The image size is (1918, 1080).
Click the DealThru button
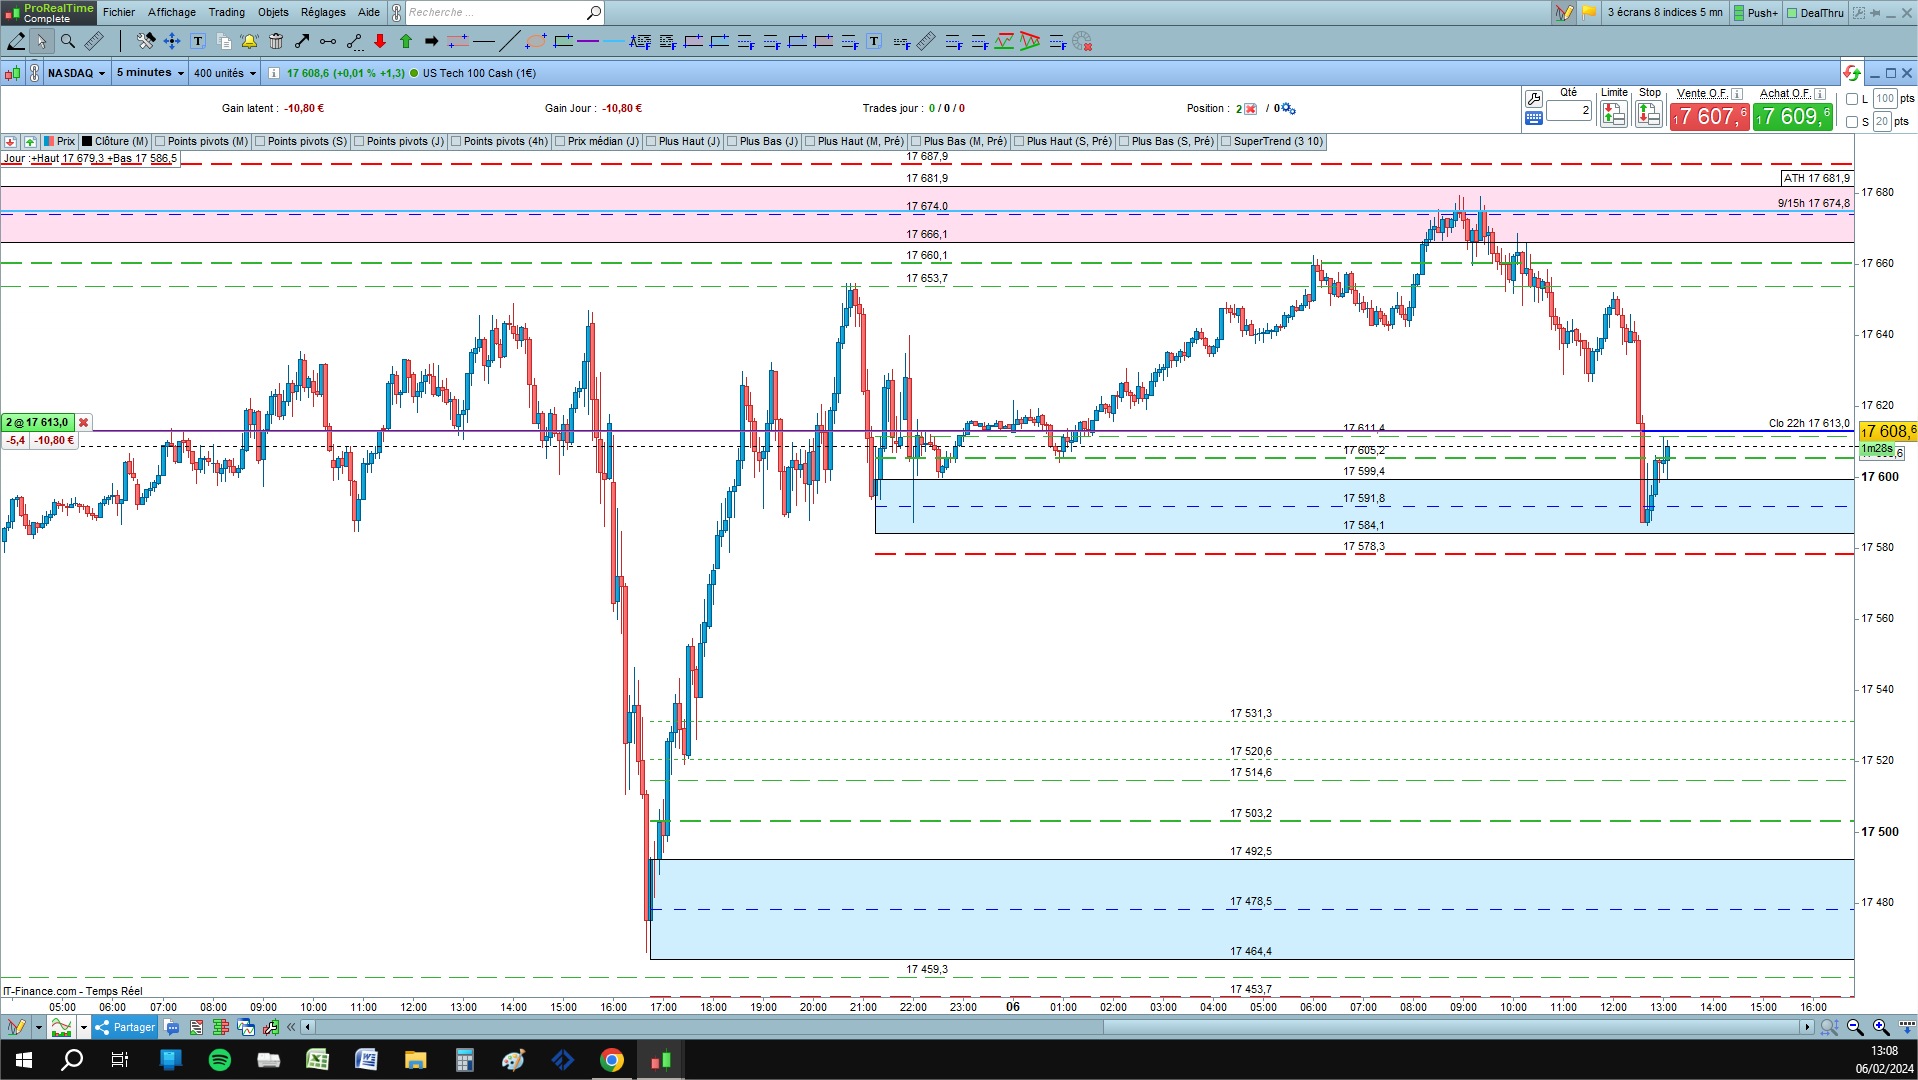pos(1815,13)
